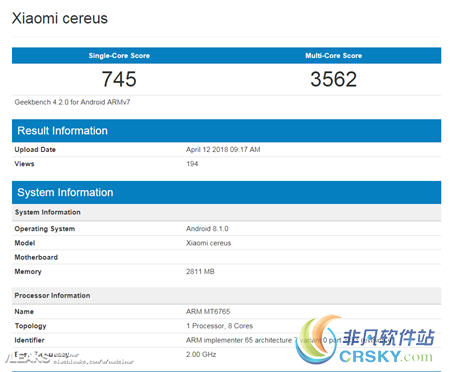Select the gray System Information subheading row

(x=226, y=212)
